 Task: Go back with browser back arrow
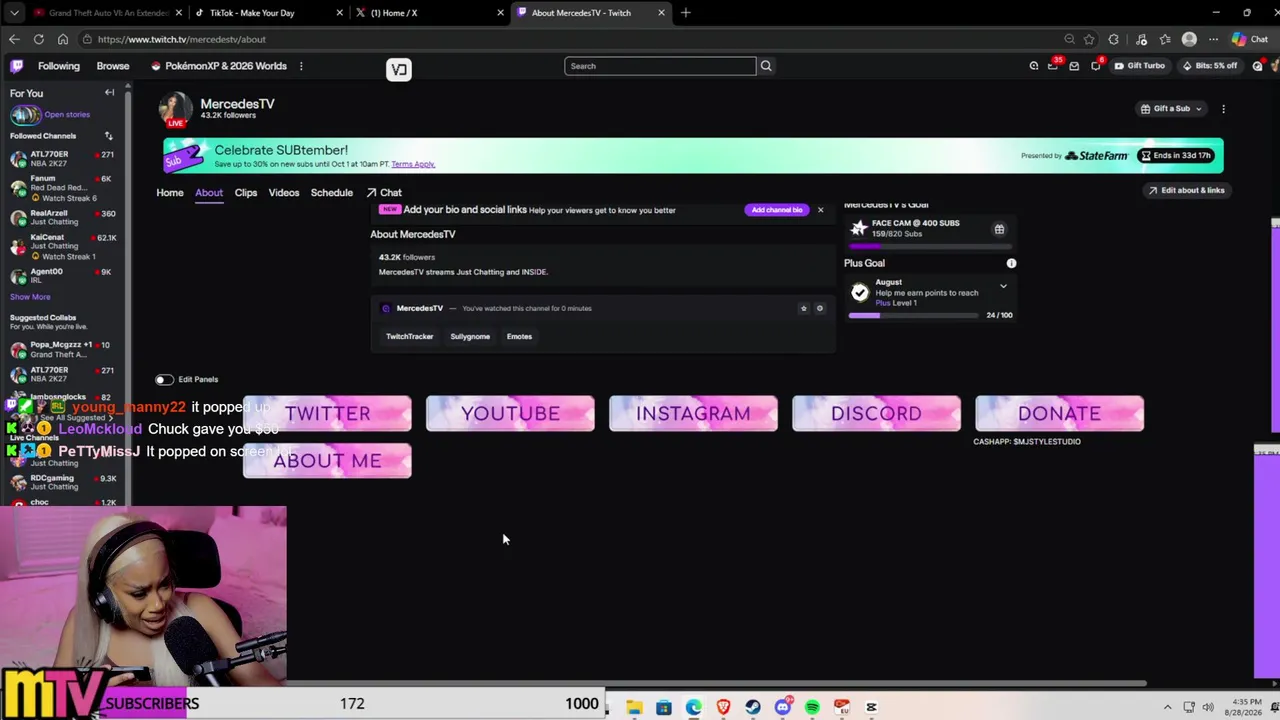click(14, 39)
